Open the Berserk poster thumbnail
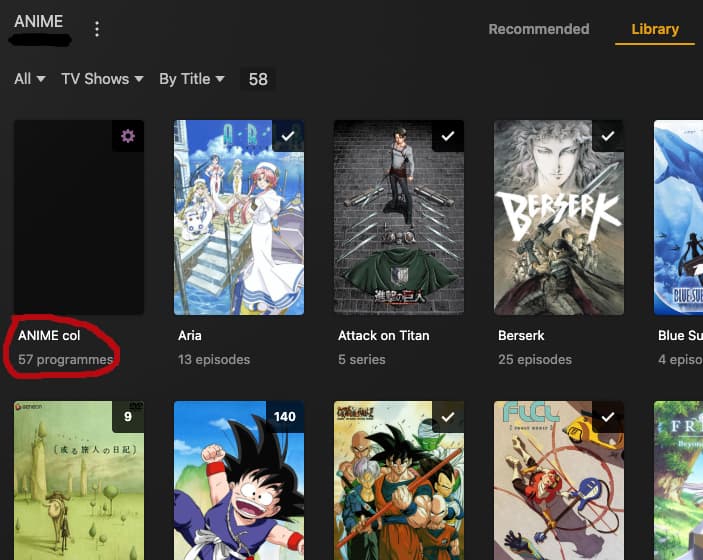The image size is (703, 560). click(559, 217)
